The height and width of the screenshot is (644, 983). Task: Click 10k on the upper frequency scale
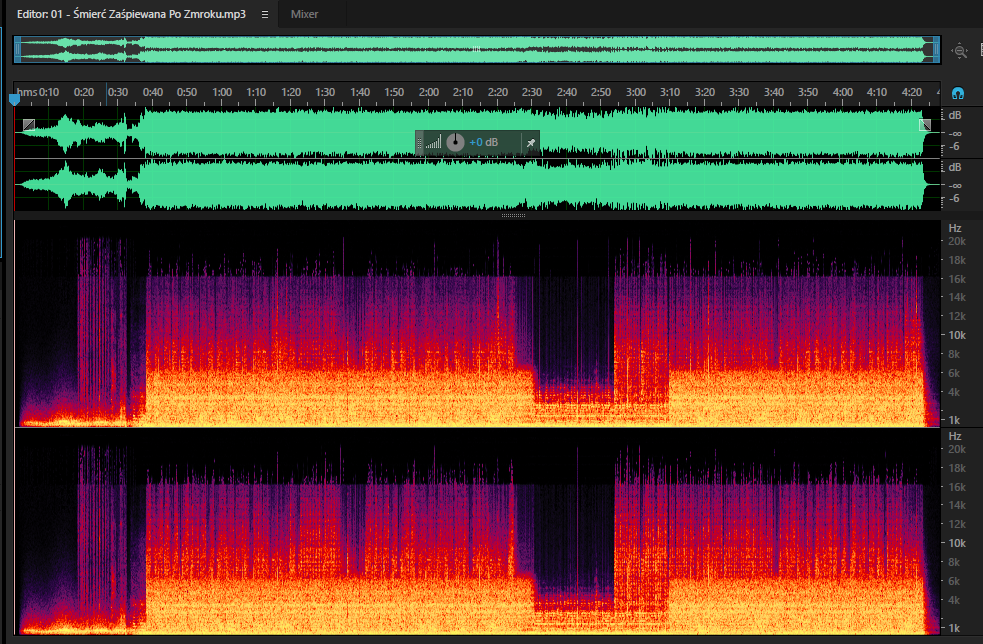pos(957,335)
